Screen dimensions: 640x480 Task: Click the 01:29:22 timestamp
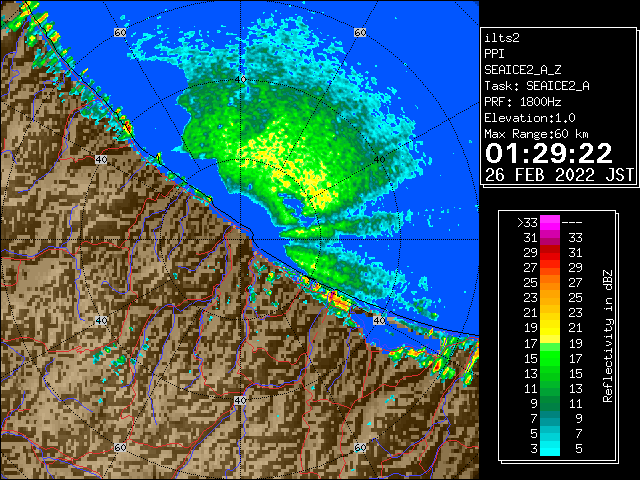(x=549, y=153)
